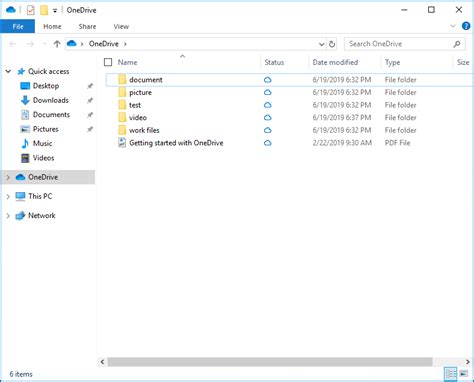This screenshot has width=474, height=382.
Task: Go forward with the Forward arrow
Action: tap(30, 44)
